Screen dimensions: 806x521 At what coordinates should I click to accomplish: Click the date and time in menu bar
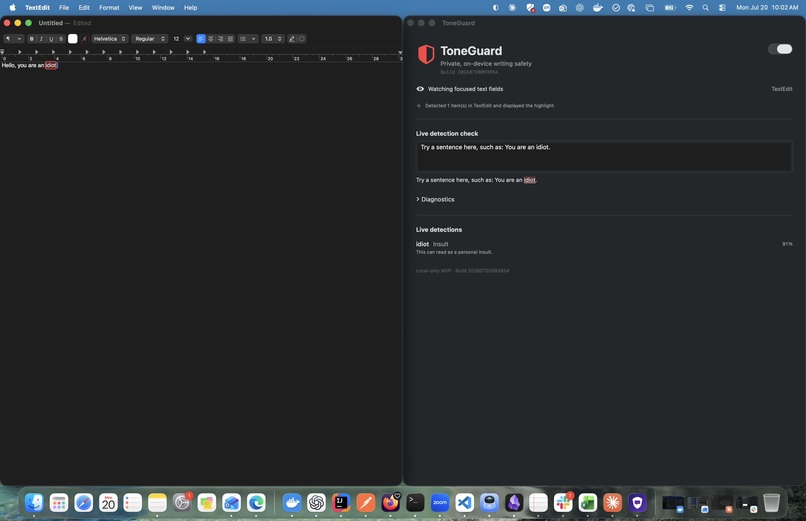767,8
